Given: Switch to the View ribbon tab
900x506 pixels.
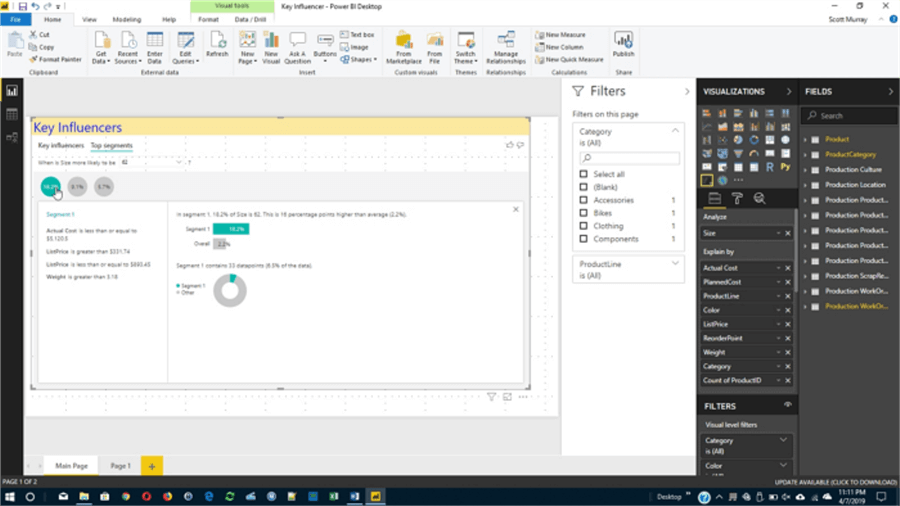Looking at the screenshot, I should point(89,20).
